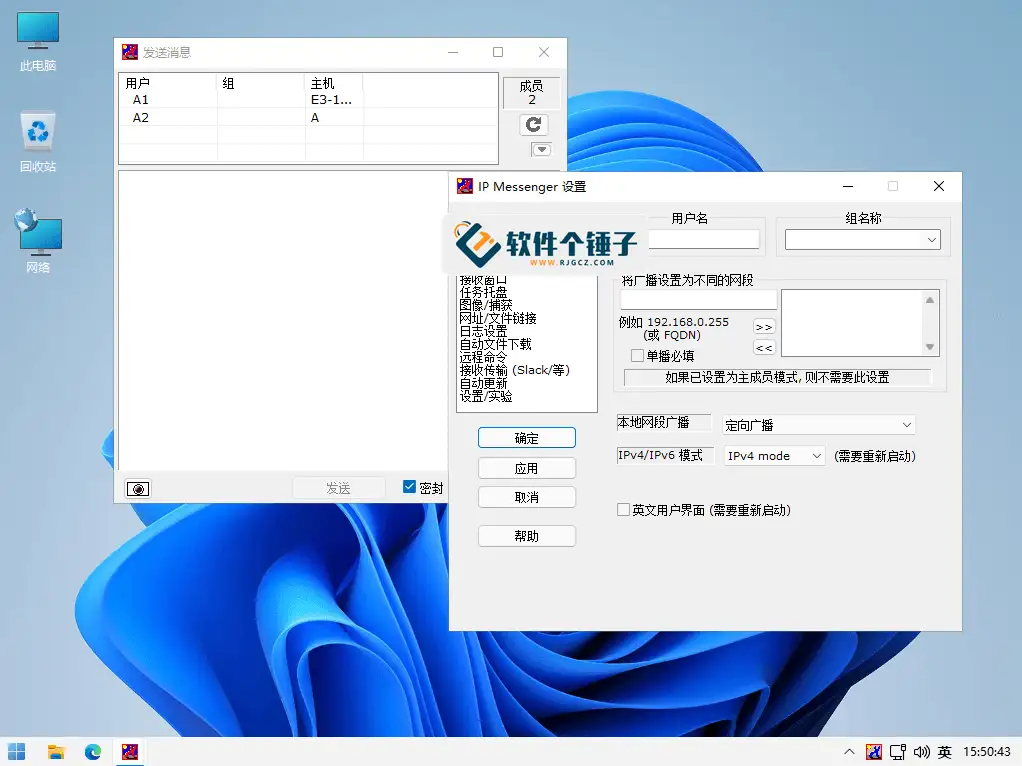1022x766 pixels.
Task: Open the network status tray icon
Action: [898, 752]
